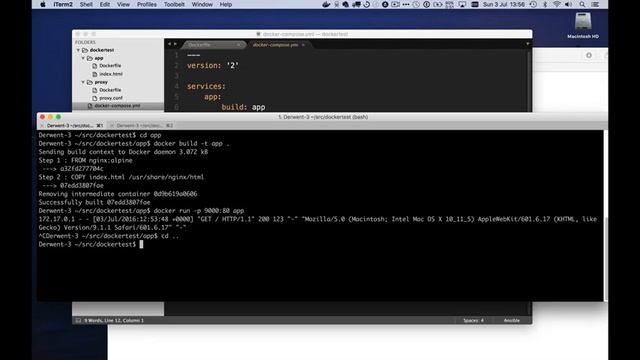Open the Profiles menu

(x=147, y=4)
